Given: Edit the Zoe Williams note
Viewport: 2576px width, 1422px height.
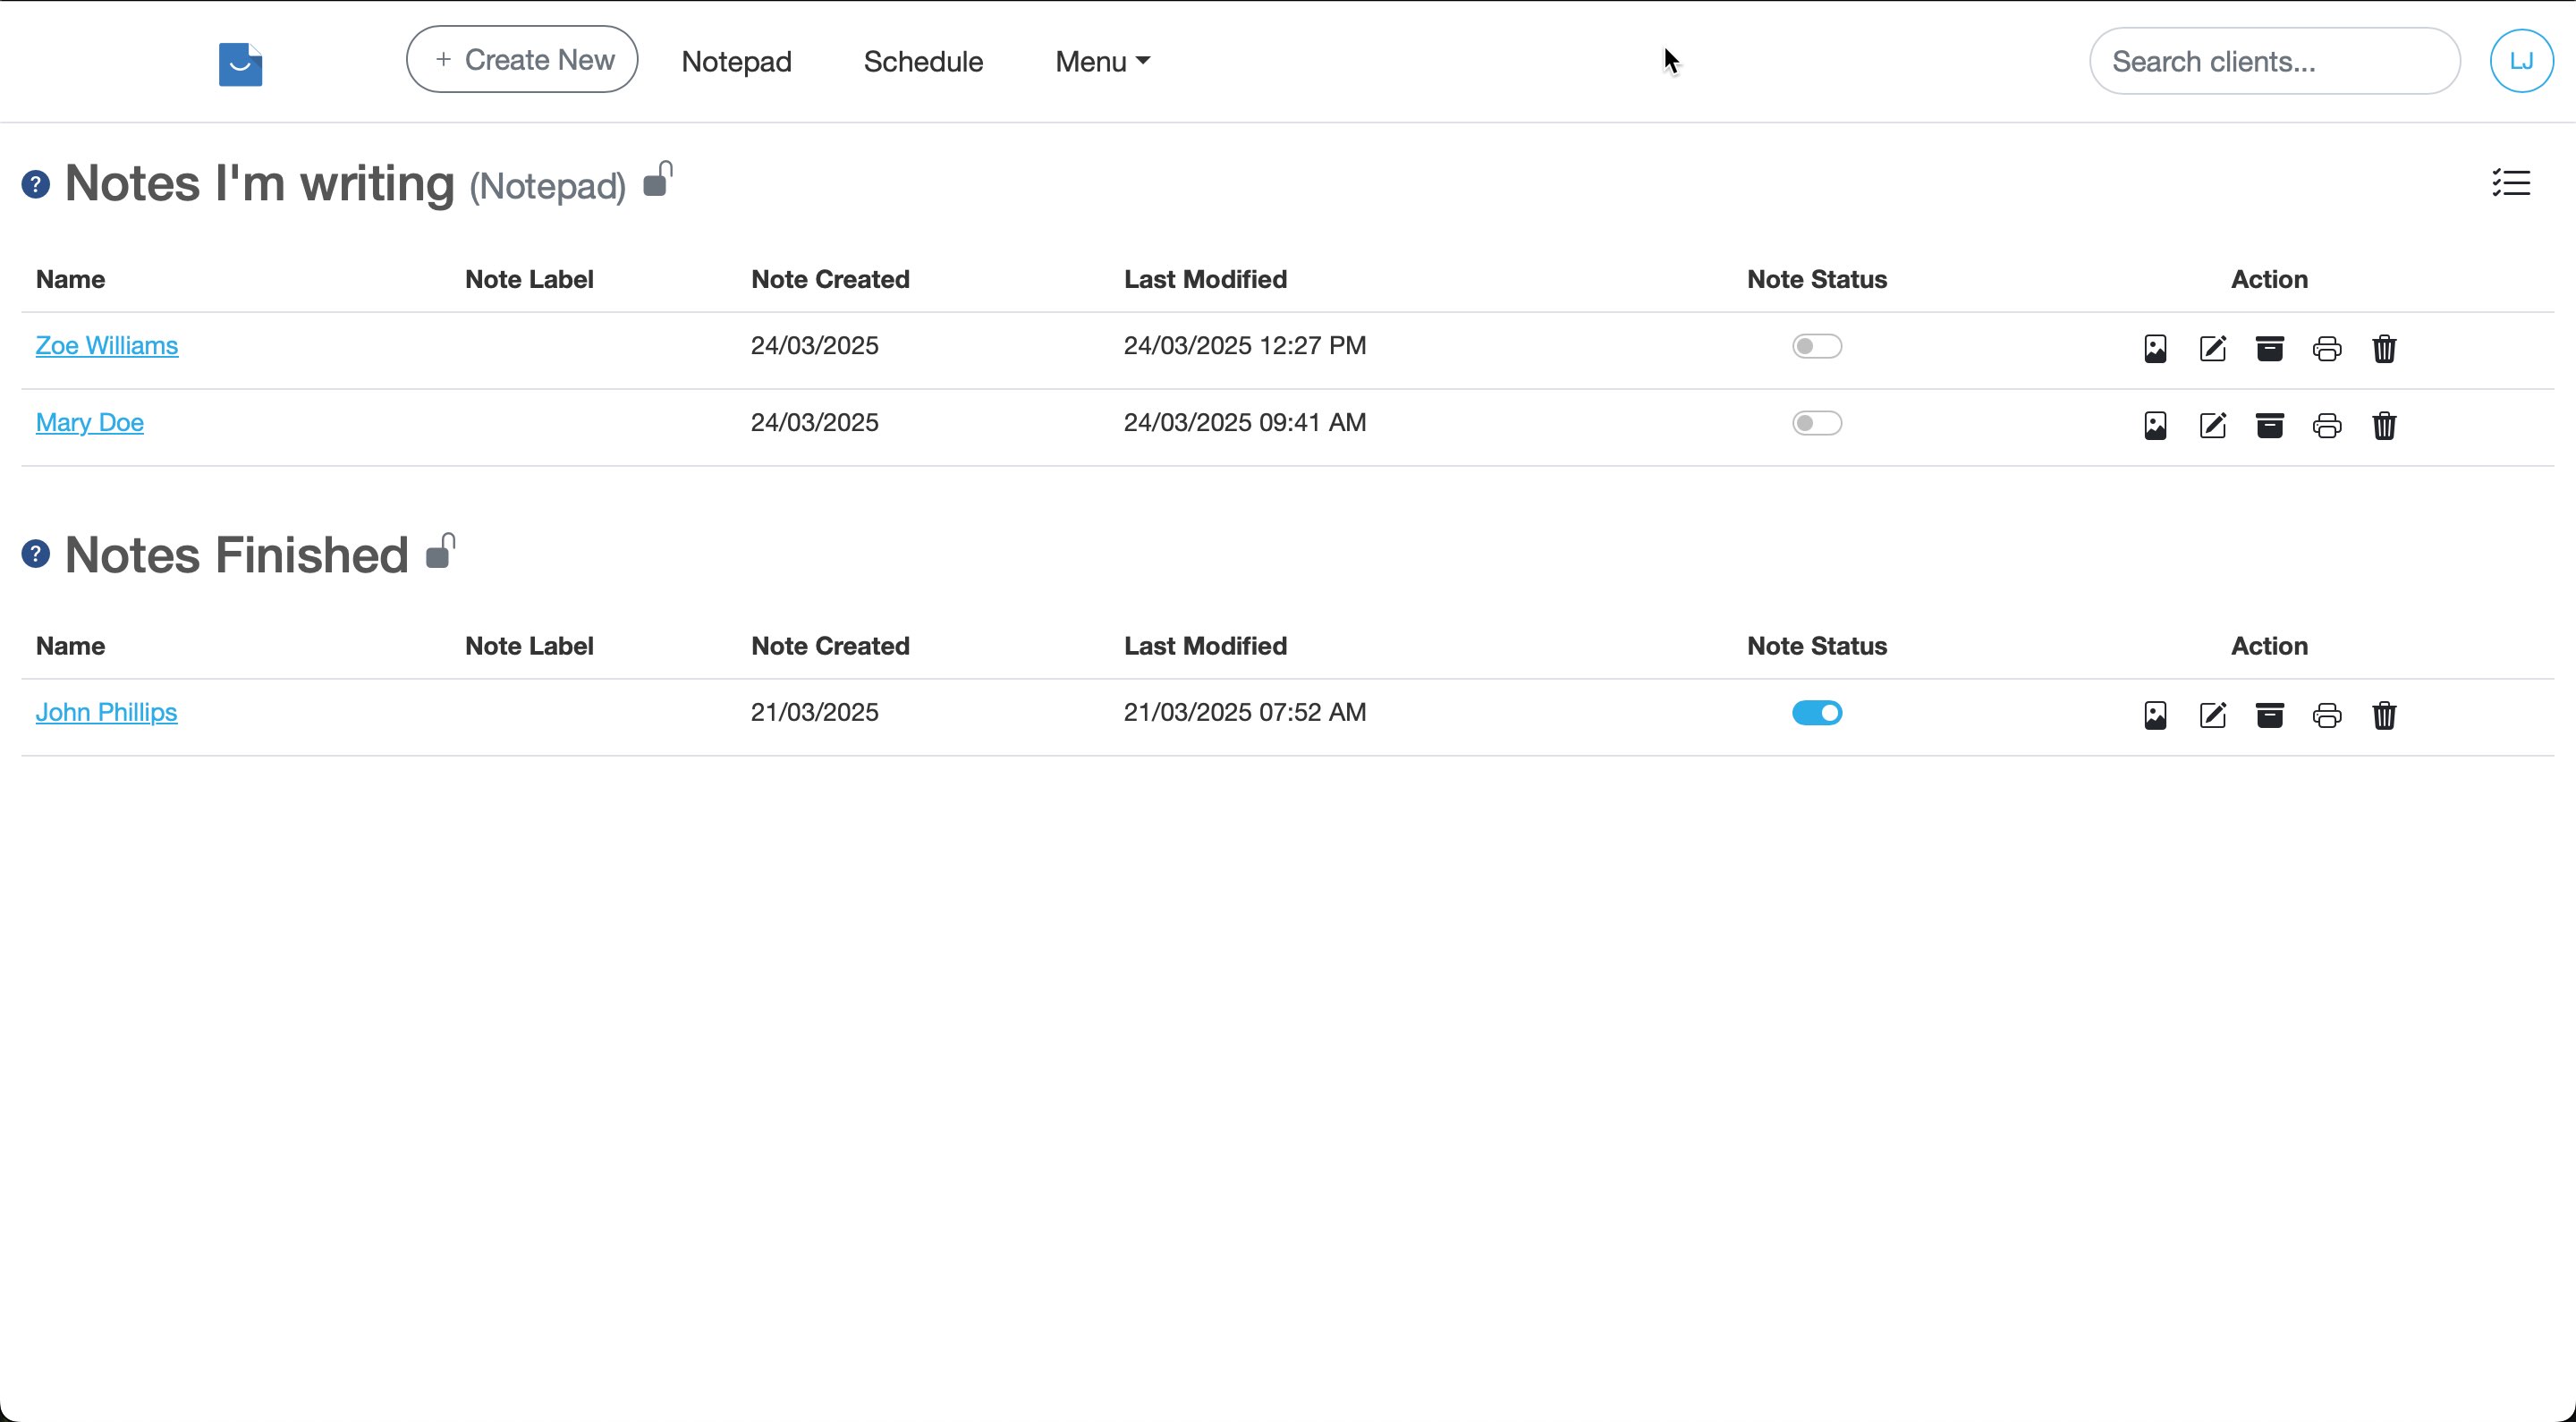Looking at the screenshot, I should pos(2213,348).
